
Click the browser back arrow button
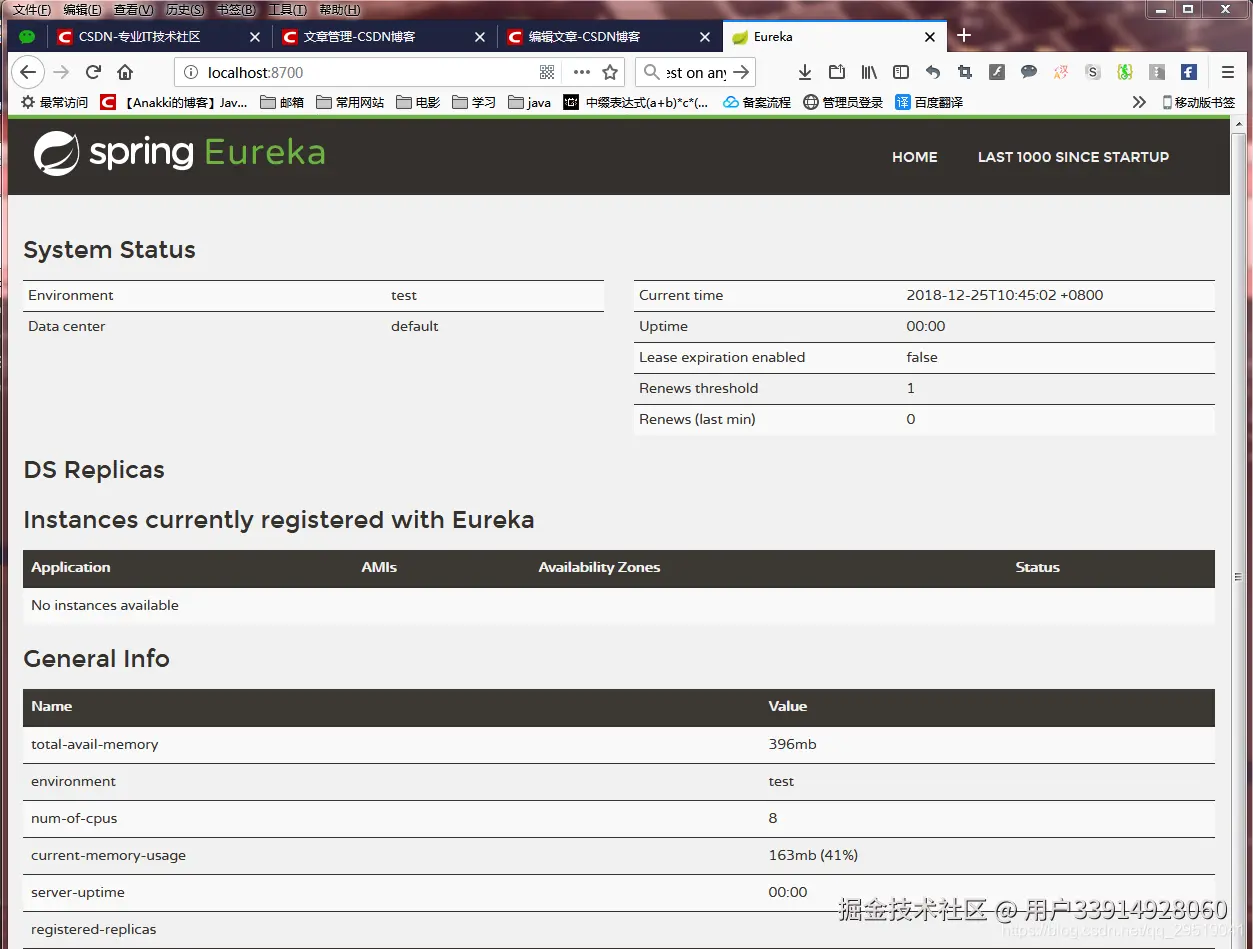[28, 72]
